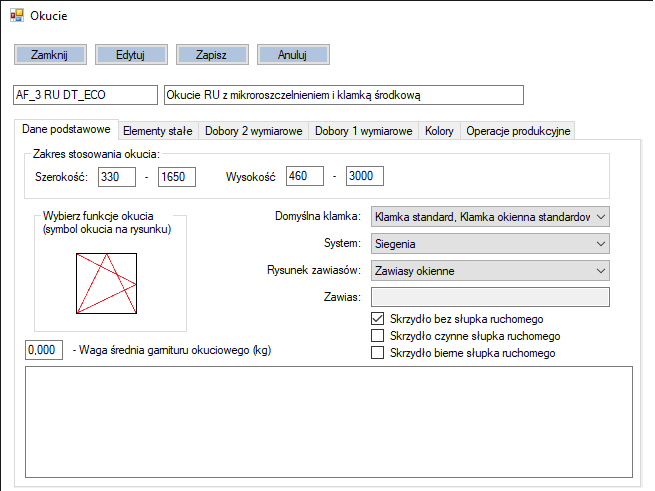Click the AF_3 RU DT_ECO code field
Image resolution: width=655 pixels, height=491 pixels.
[85, 95]
